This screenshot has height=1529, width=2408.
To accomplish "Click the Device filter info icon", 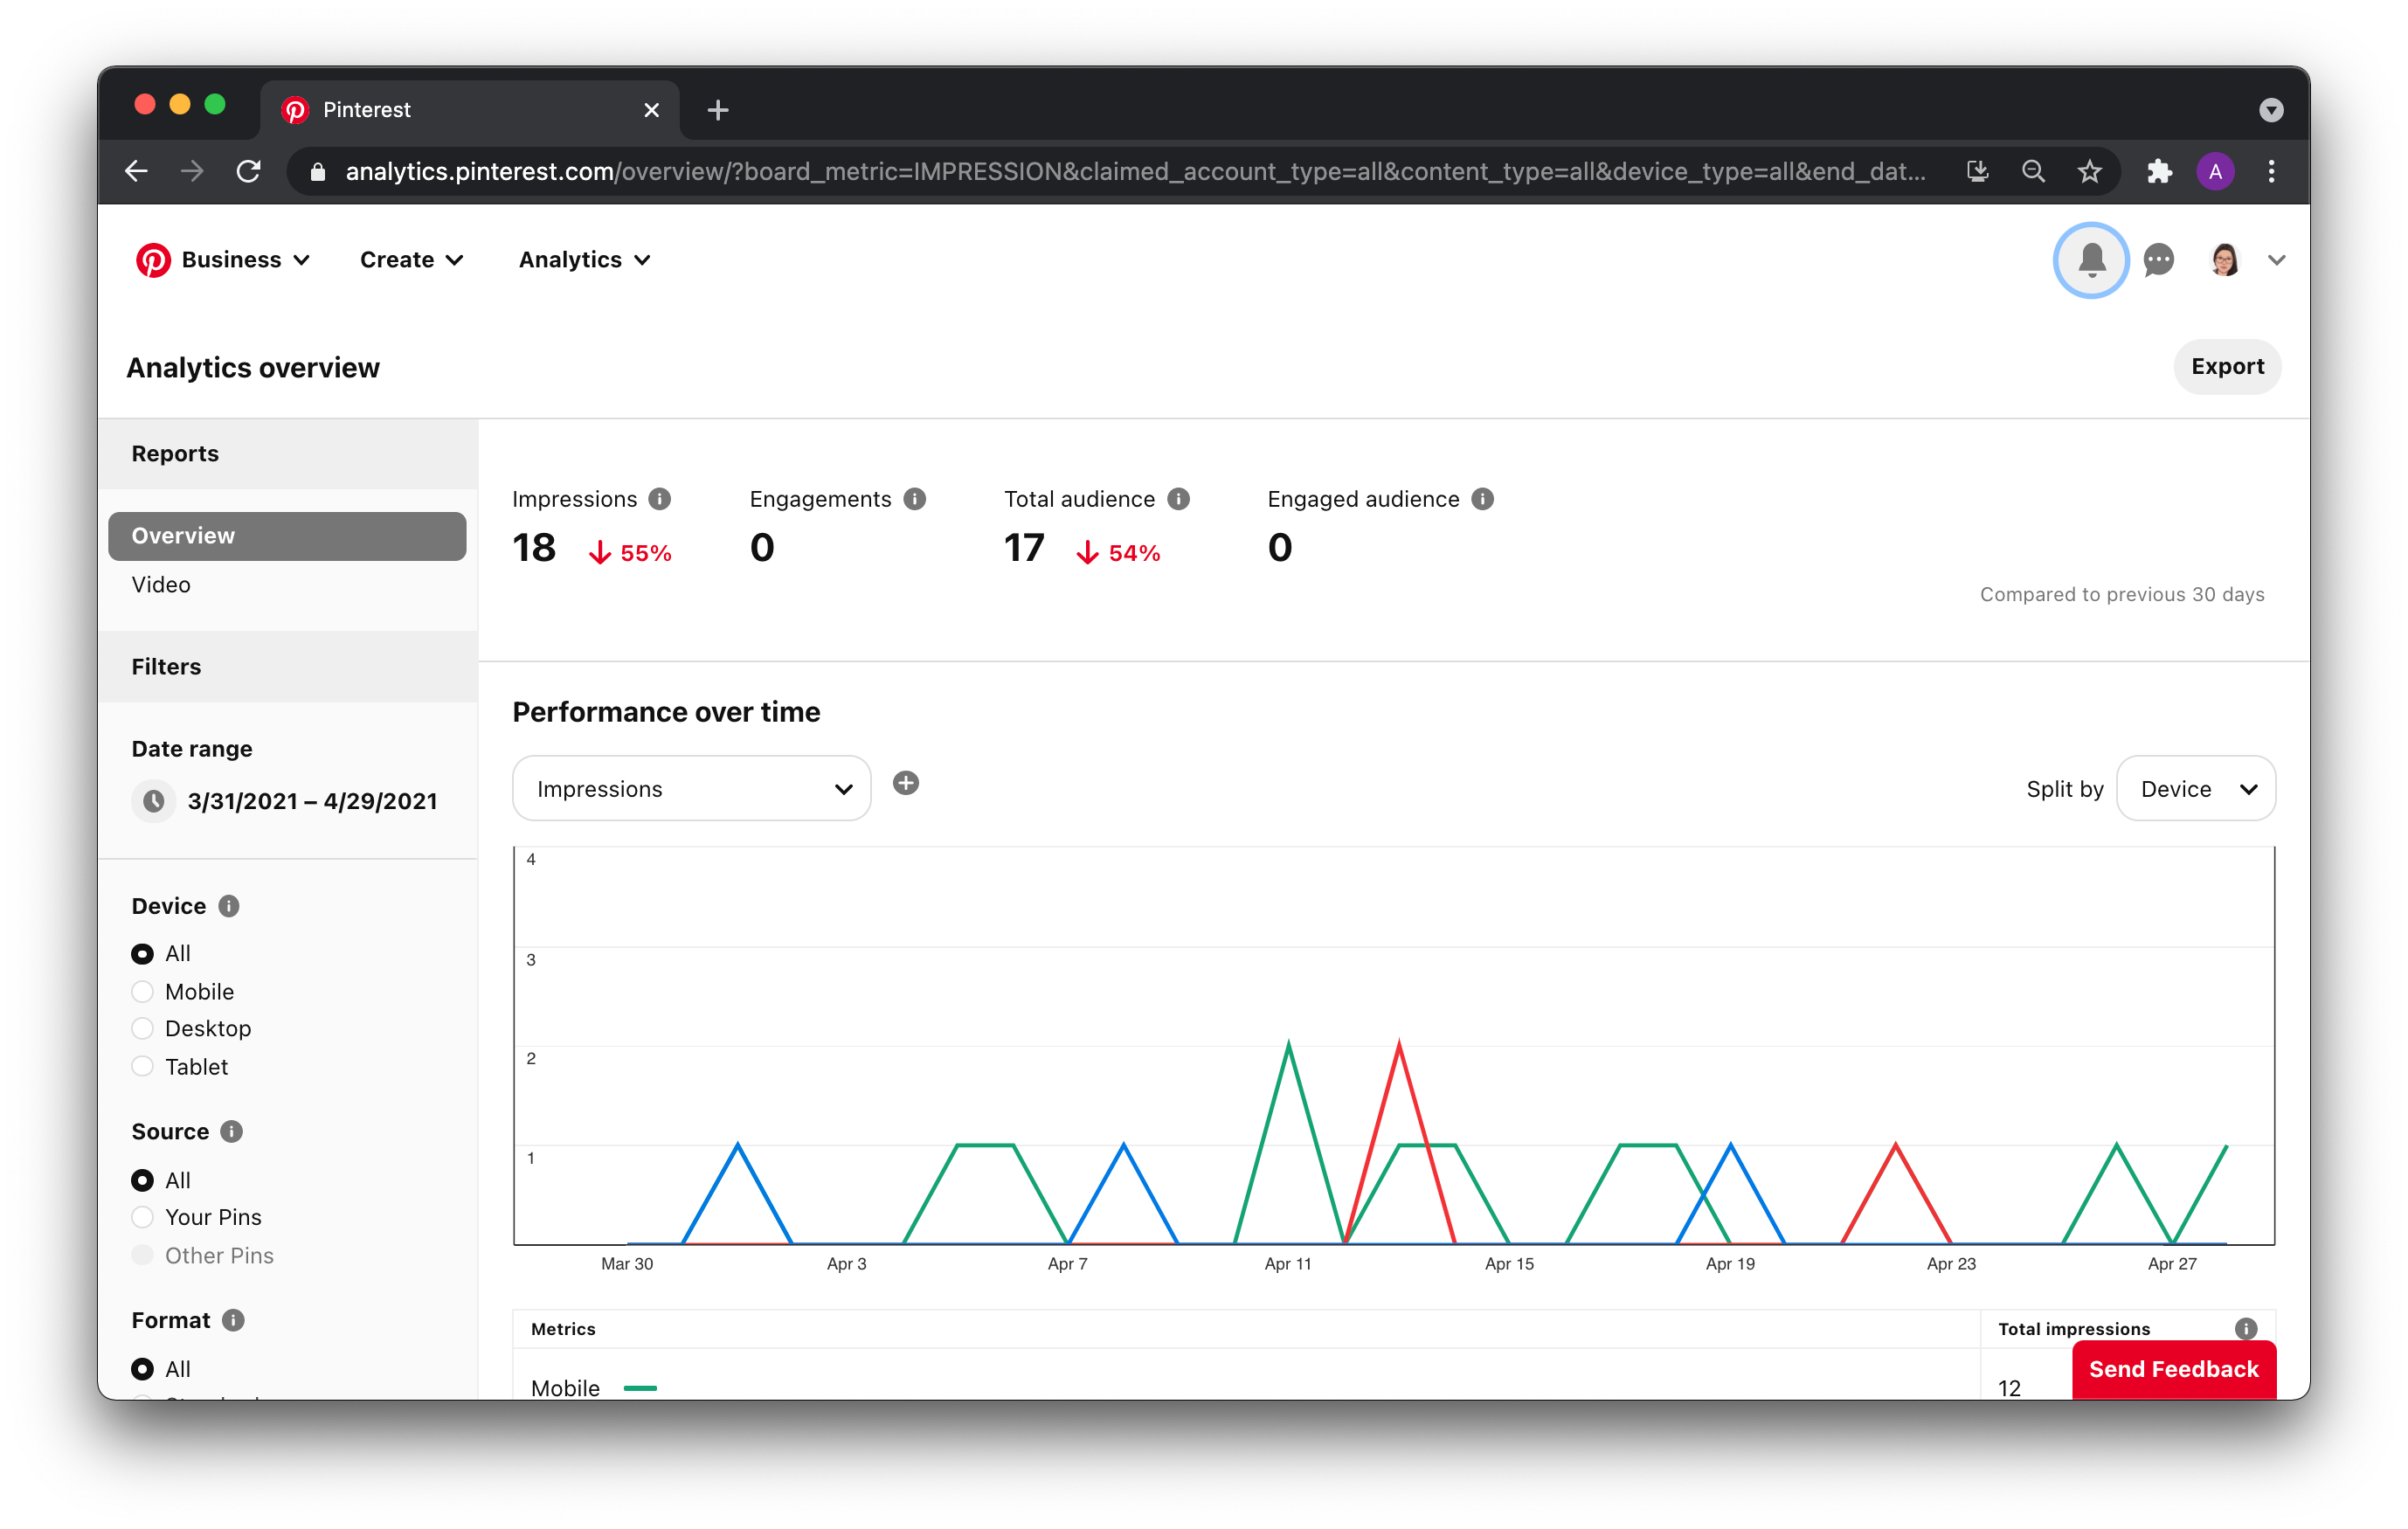I will point(229,906).
